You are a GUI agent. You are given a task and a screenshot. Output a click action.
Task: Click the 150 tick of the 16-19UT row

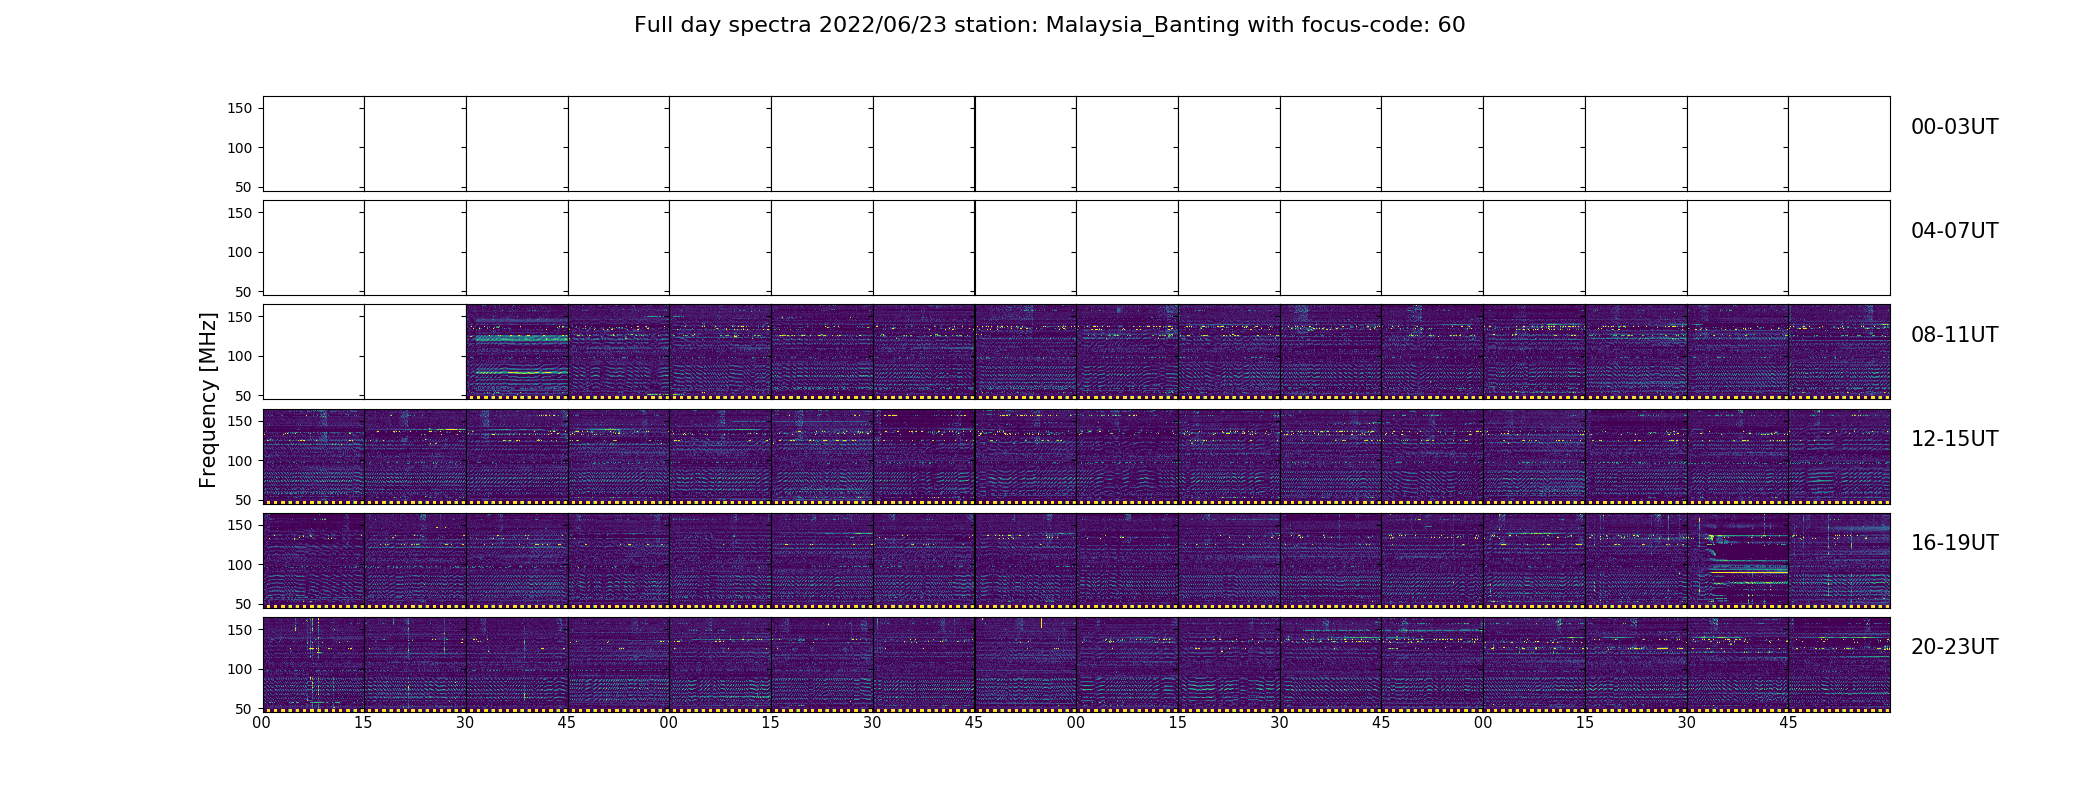tap(241, 525)
